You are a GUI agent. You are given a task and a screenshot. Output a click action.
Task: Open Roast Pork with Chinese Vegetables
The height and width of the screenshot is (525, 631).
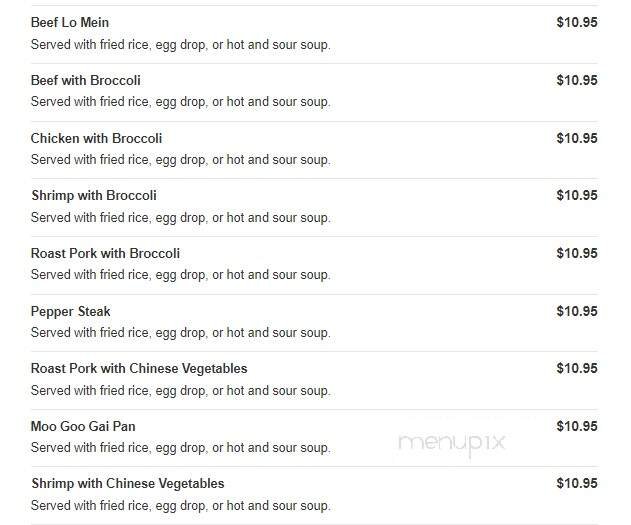[139, 368]
